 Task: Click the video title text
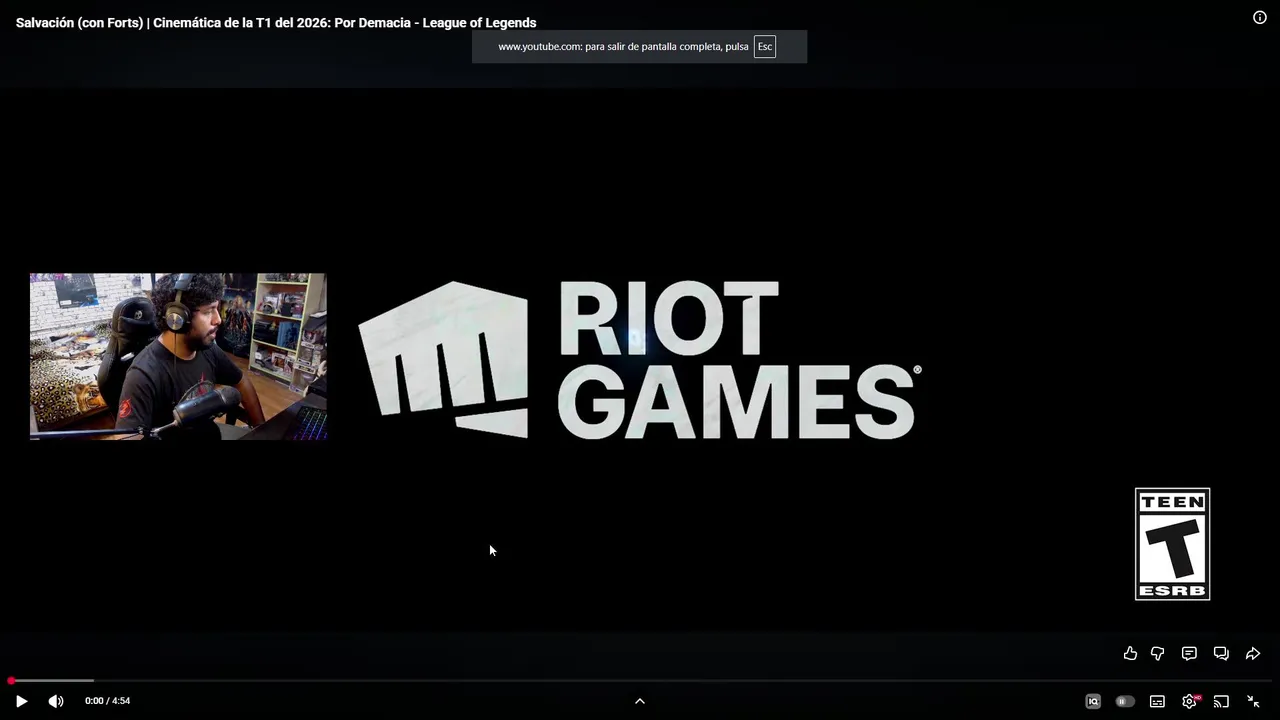[x=276, y=22]
